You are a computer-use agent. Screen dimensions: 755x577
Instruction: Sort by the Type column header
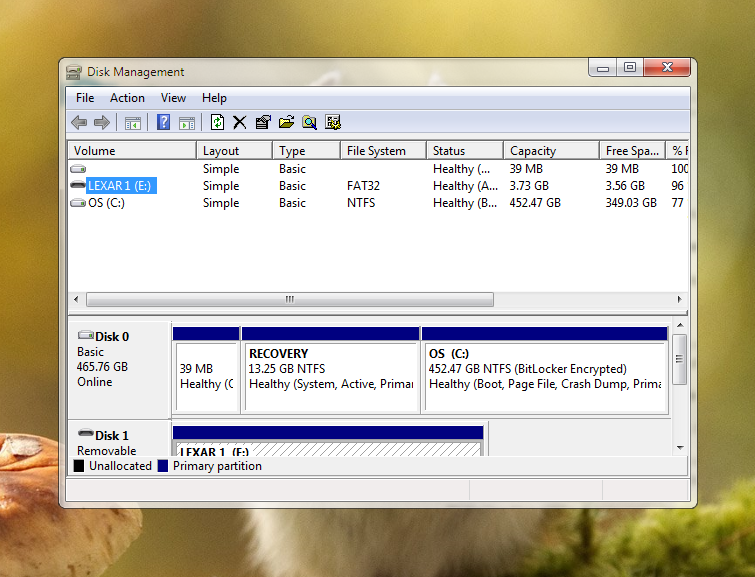pos(307,150)
